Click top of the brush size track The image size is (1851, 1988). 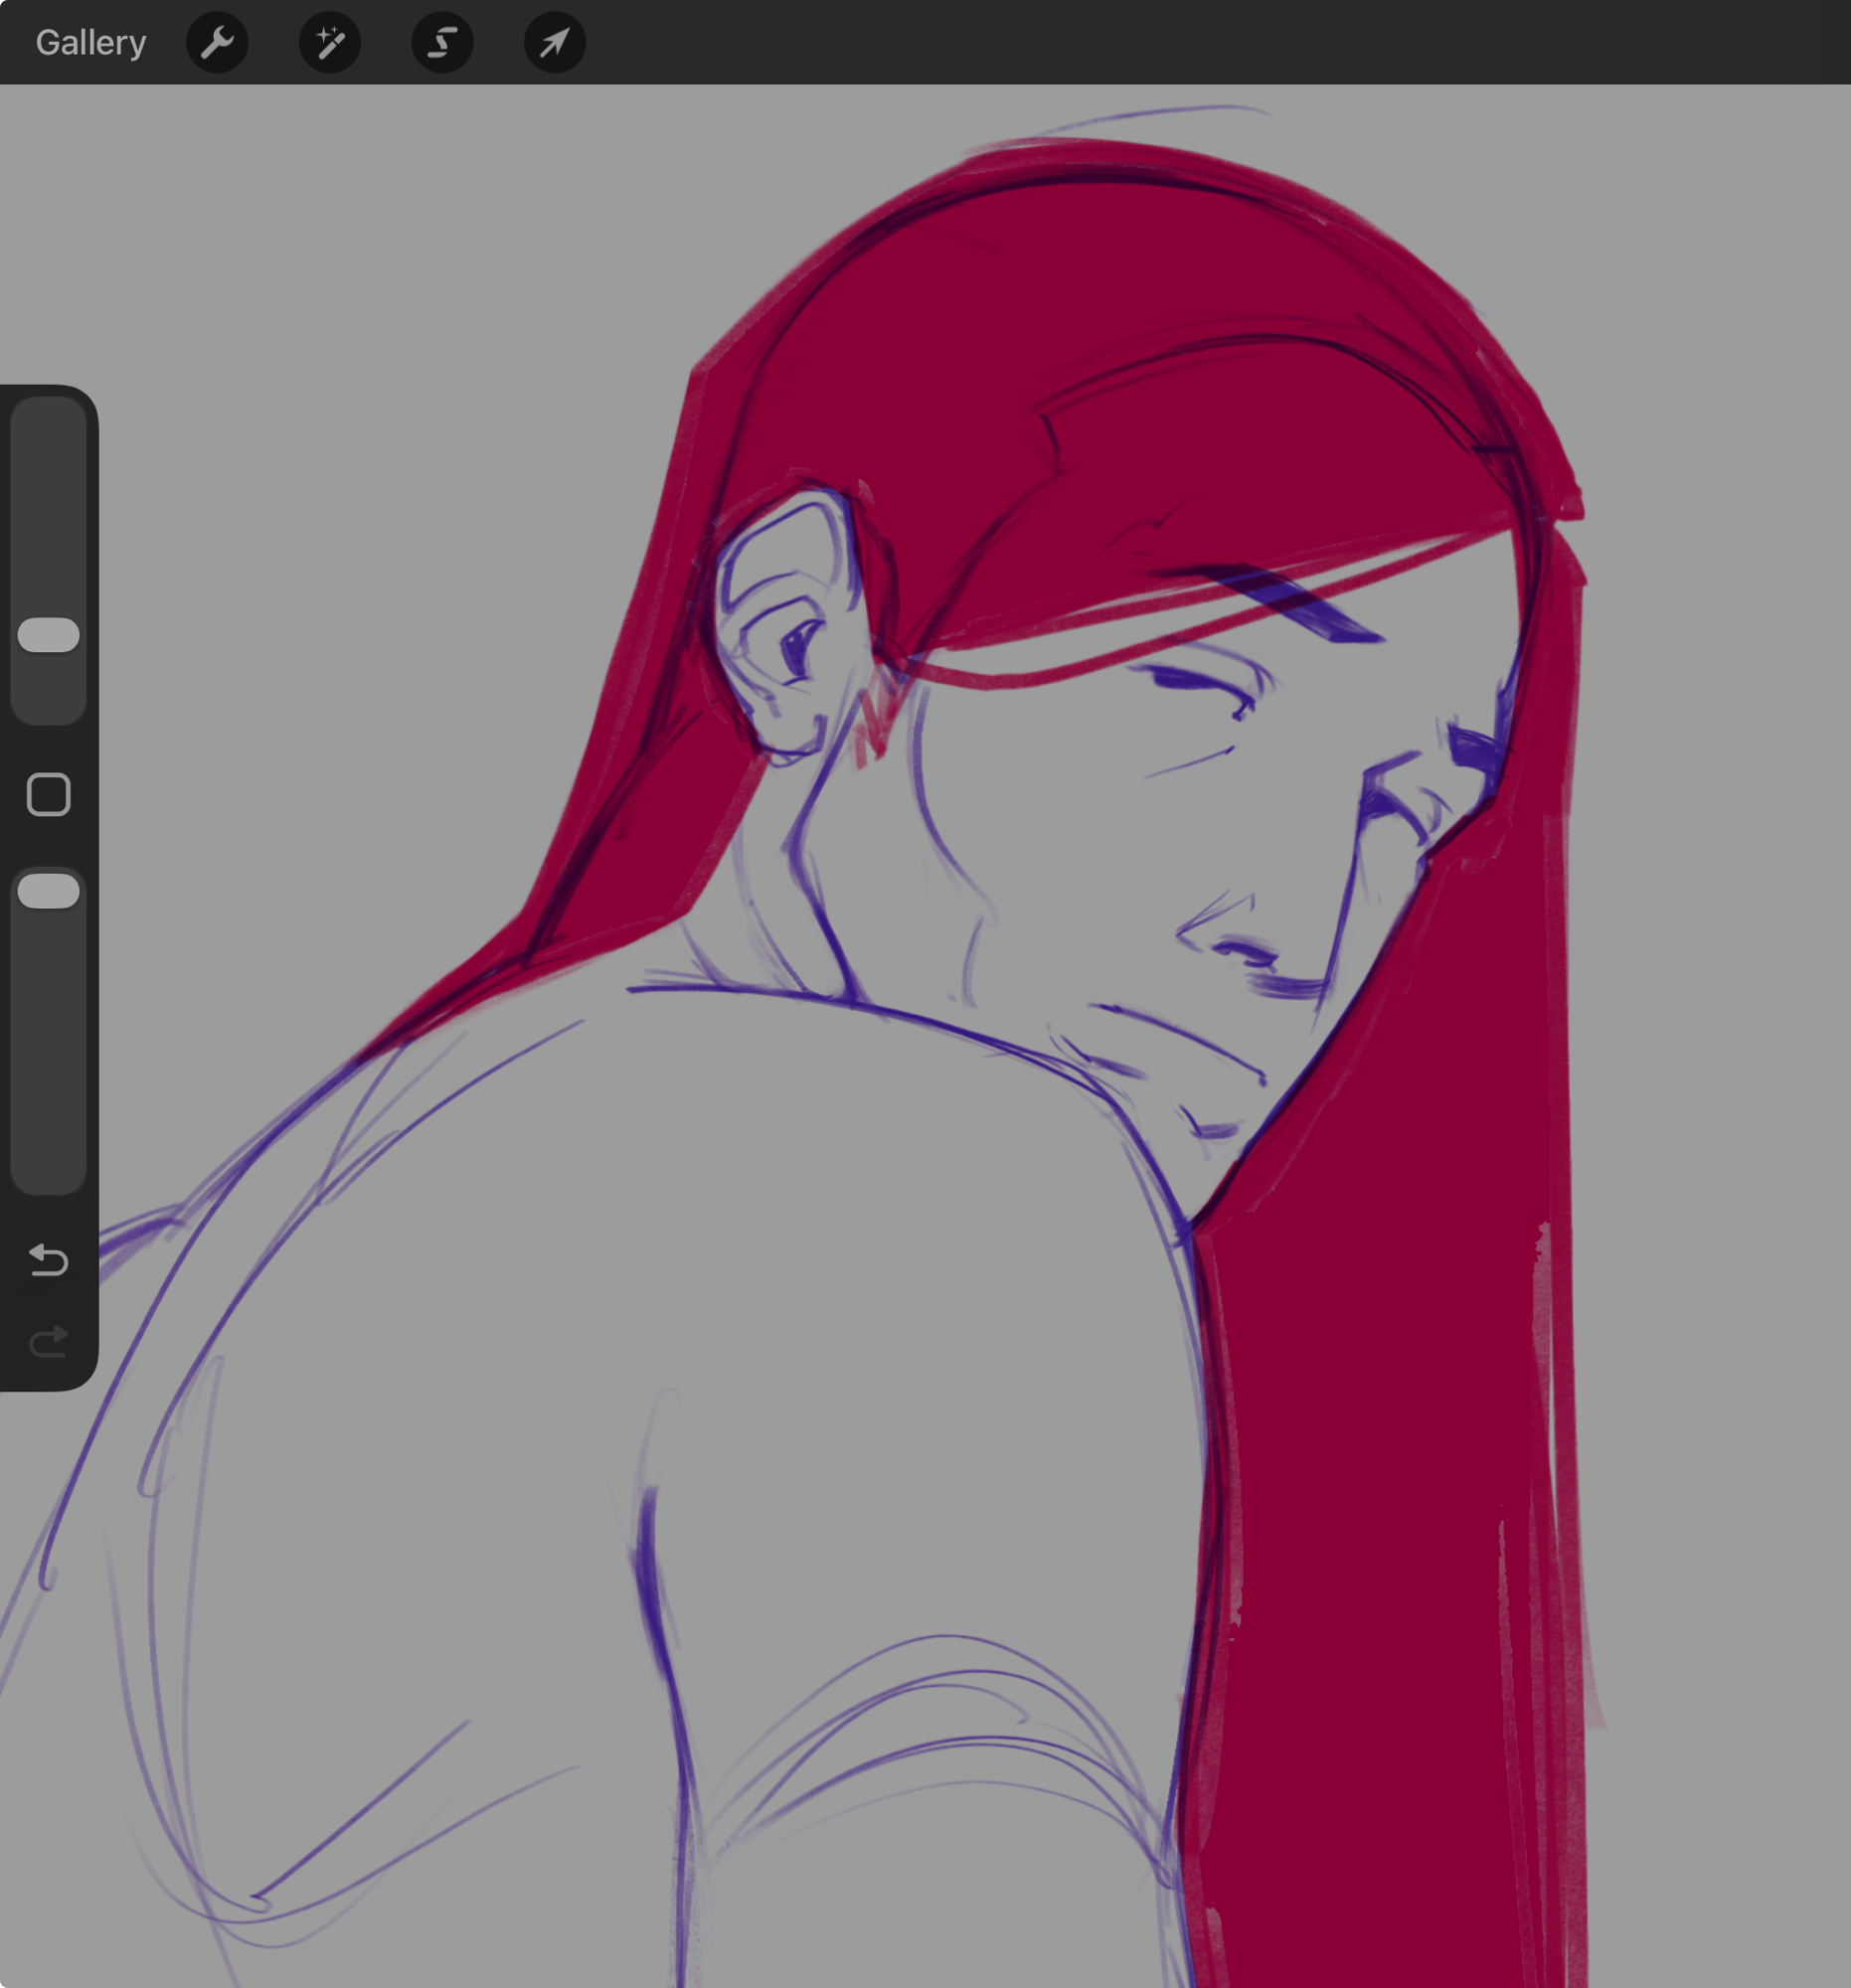pos(48,420)
